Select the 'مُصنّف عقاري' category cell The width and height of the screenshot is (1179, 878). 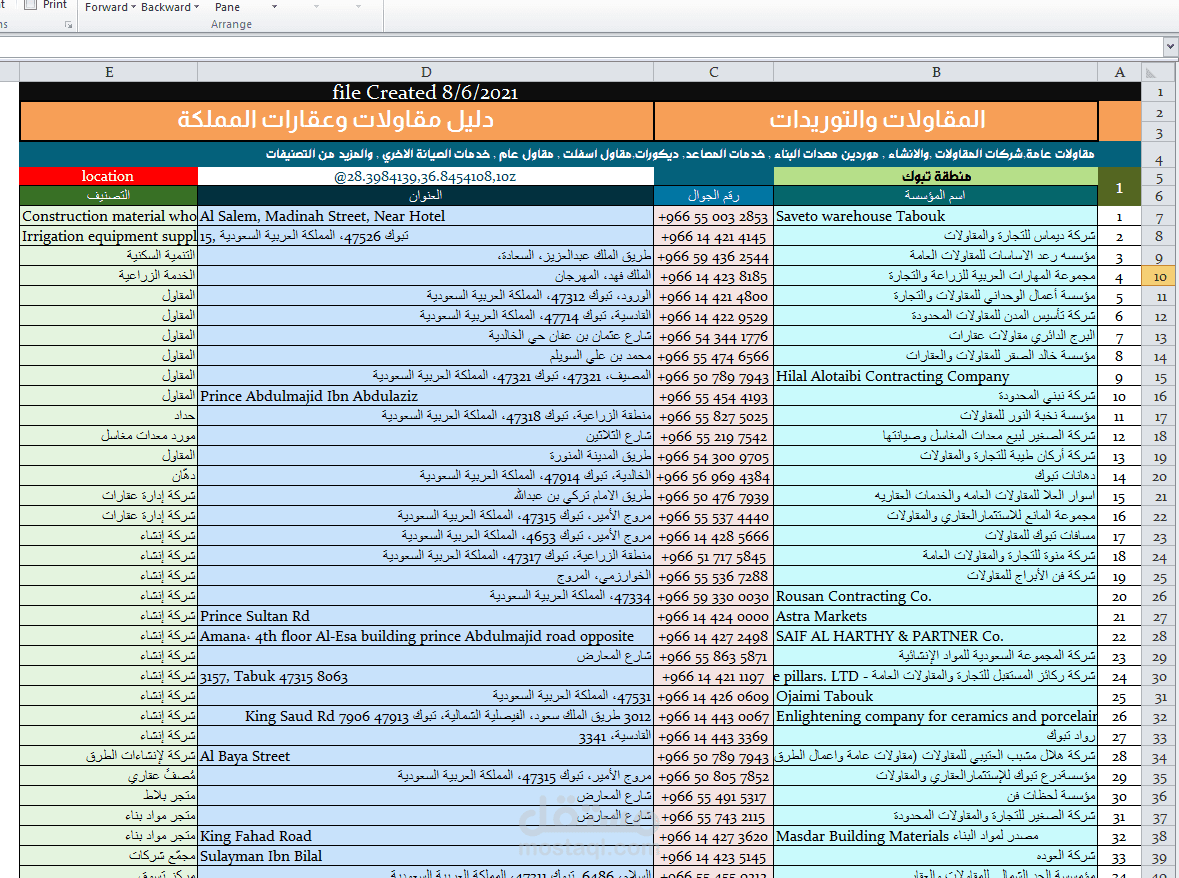tap(108, 777)
